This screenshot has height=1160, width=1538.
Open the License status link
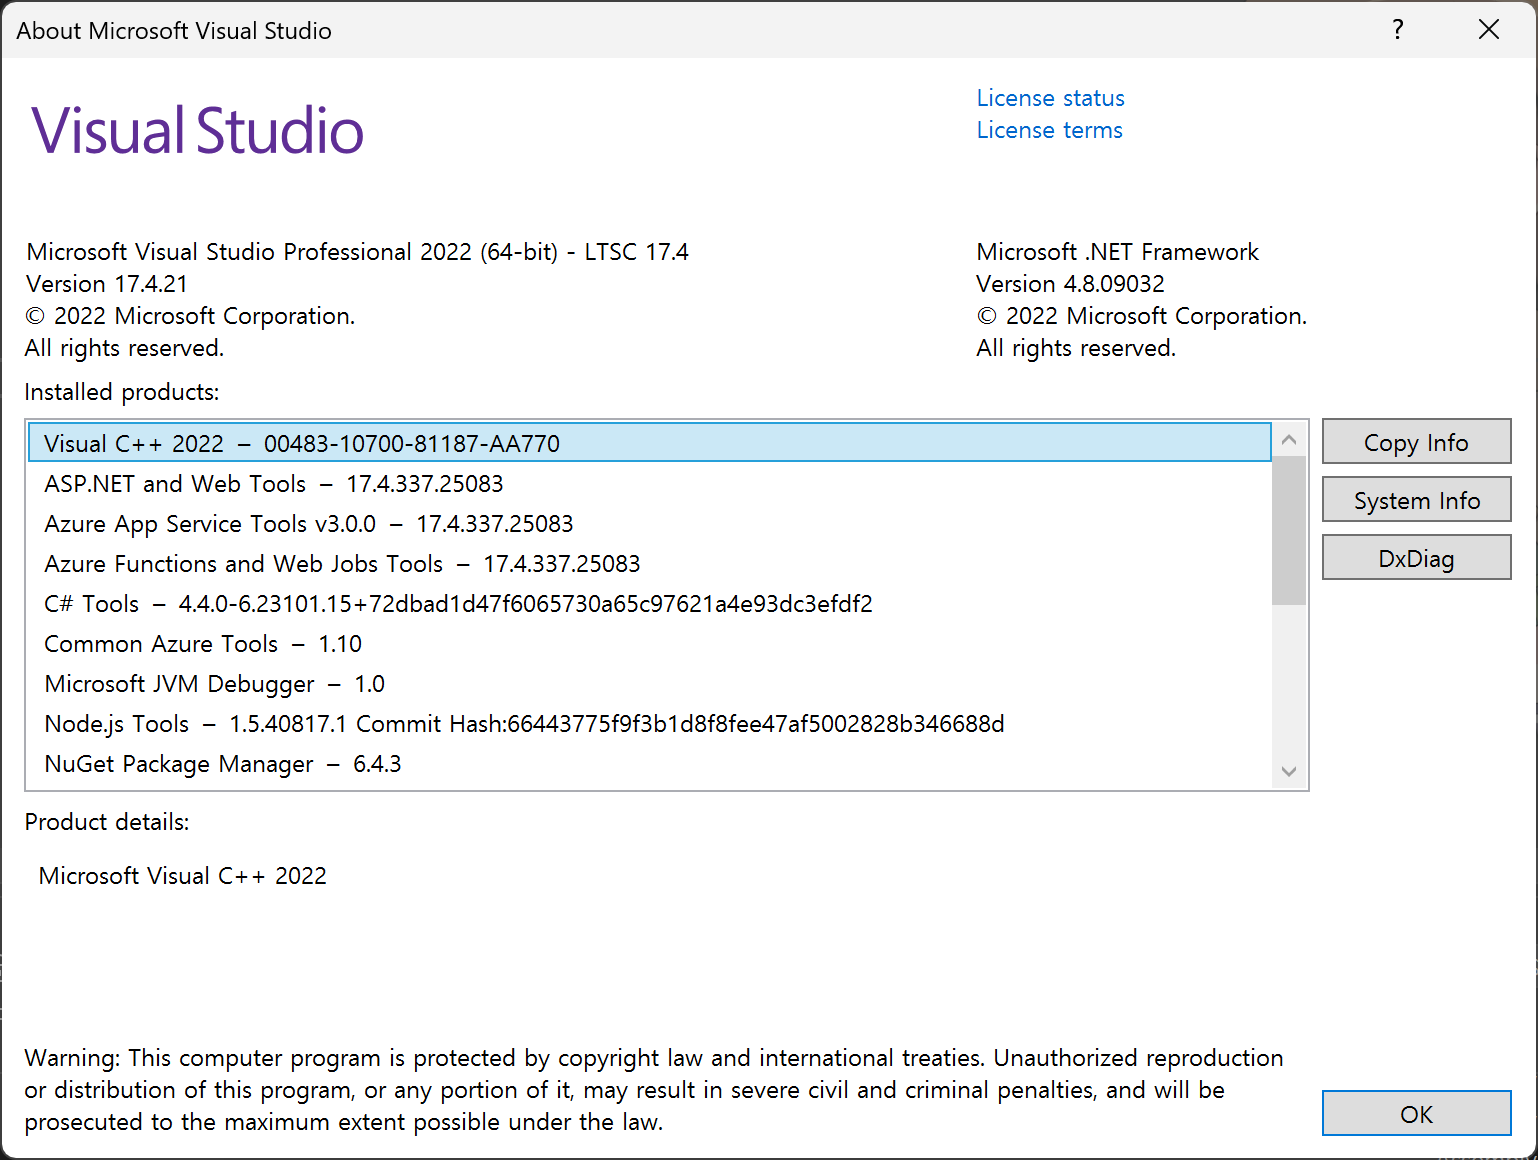click(x=1050, y=98)
